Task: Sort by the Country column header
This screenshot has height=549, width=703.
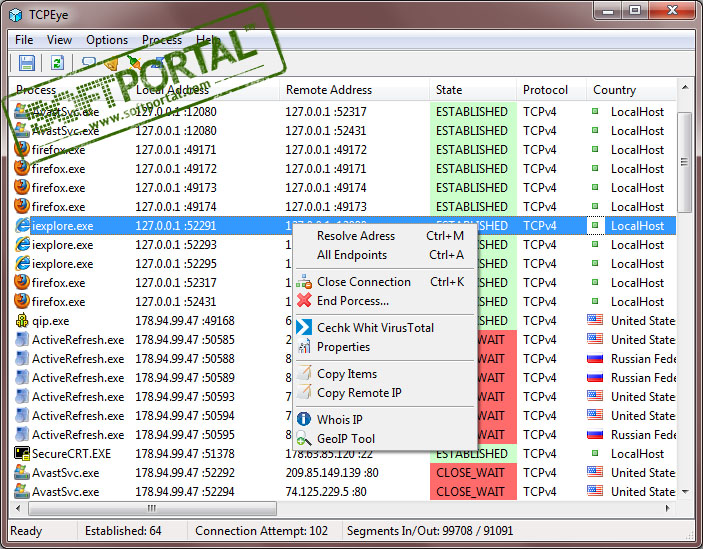Action: point(631,90)
